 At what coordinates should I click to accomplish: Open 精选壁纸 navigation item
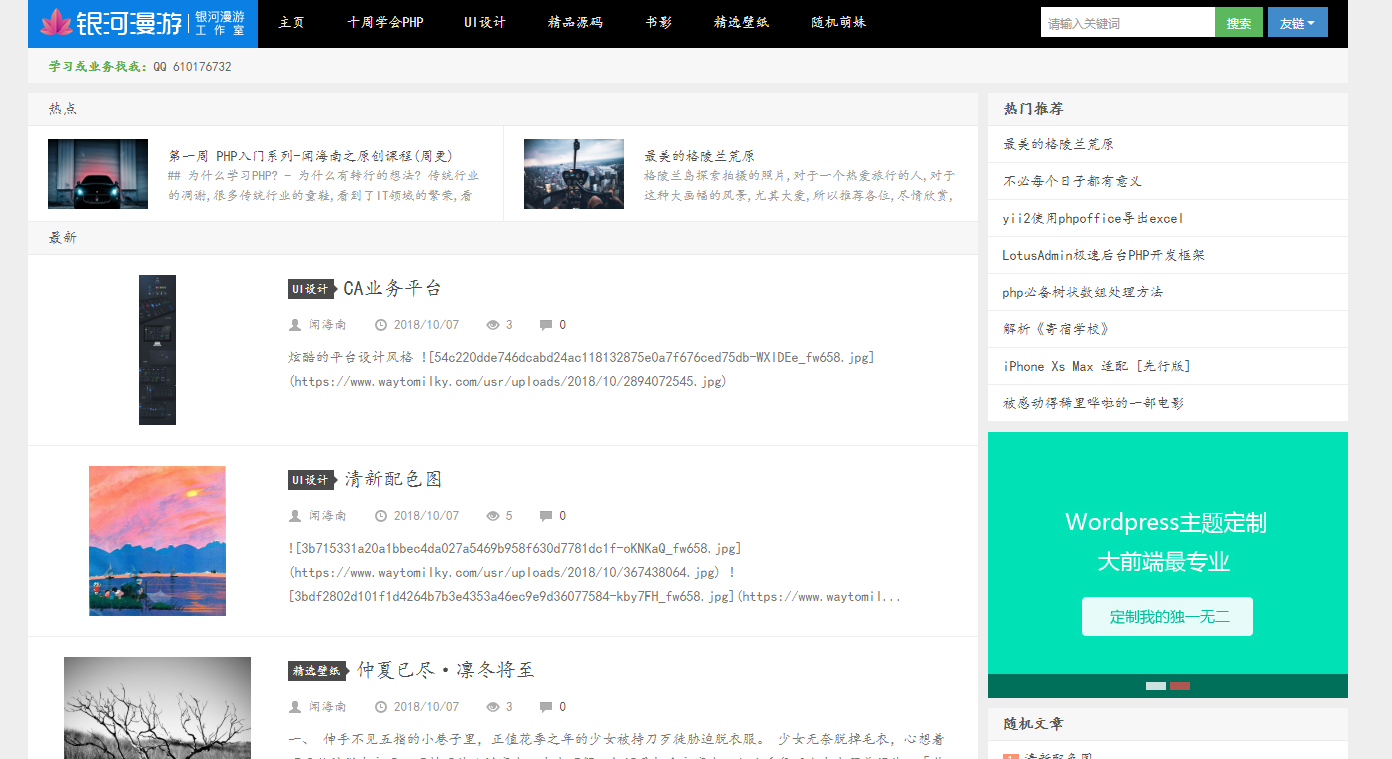click(742, 22)
